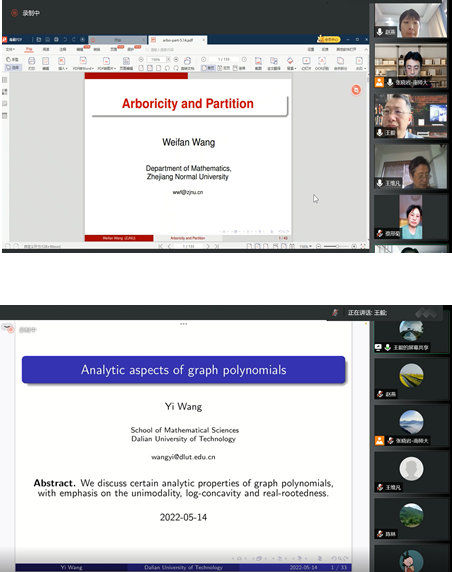Switch to the Read (阅读) ribbon tab
The image size is (452, 572).
(46, 49)
